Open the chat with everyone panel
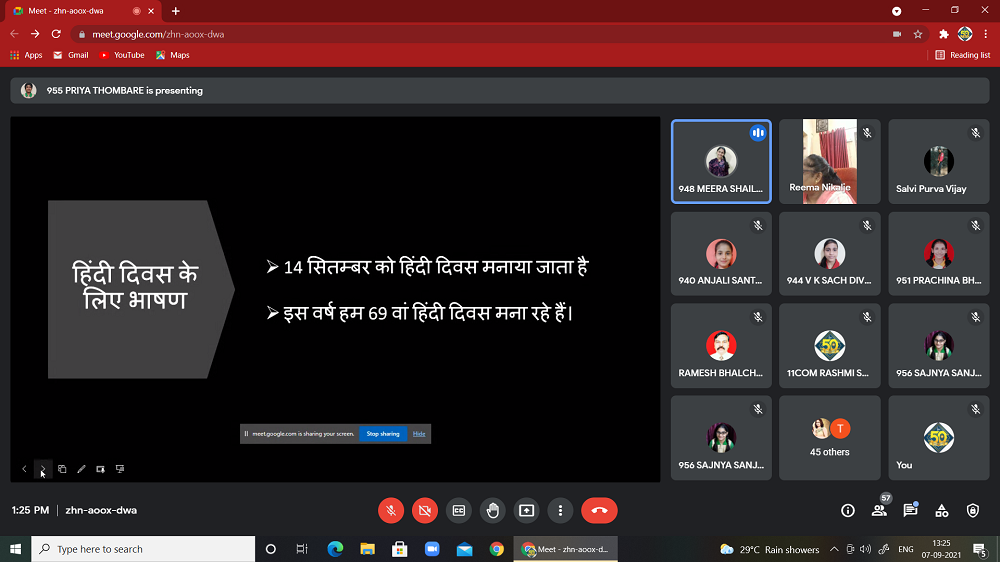This screenshot has height=562, width=1000. 910,510
